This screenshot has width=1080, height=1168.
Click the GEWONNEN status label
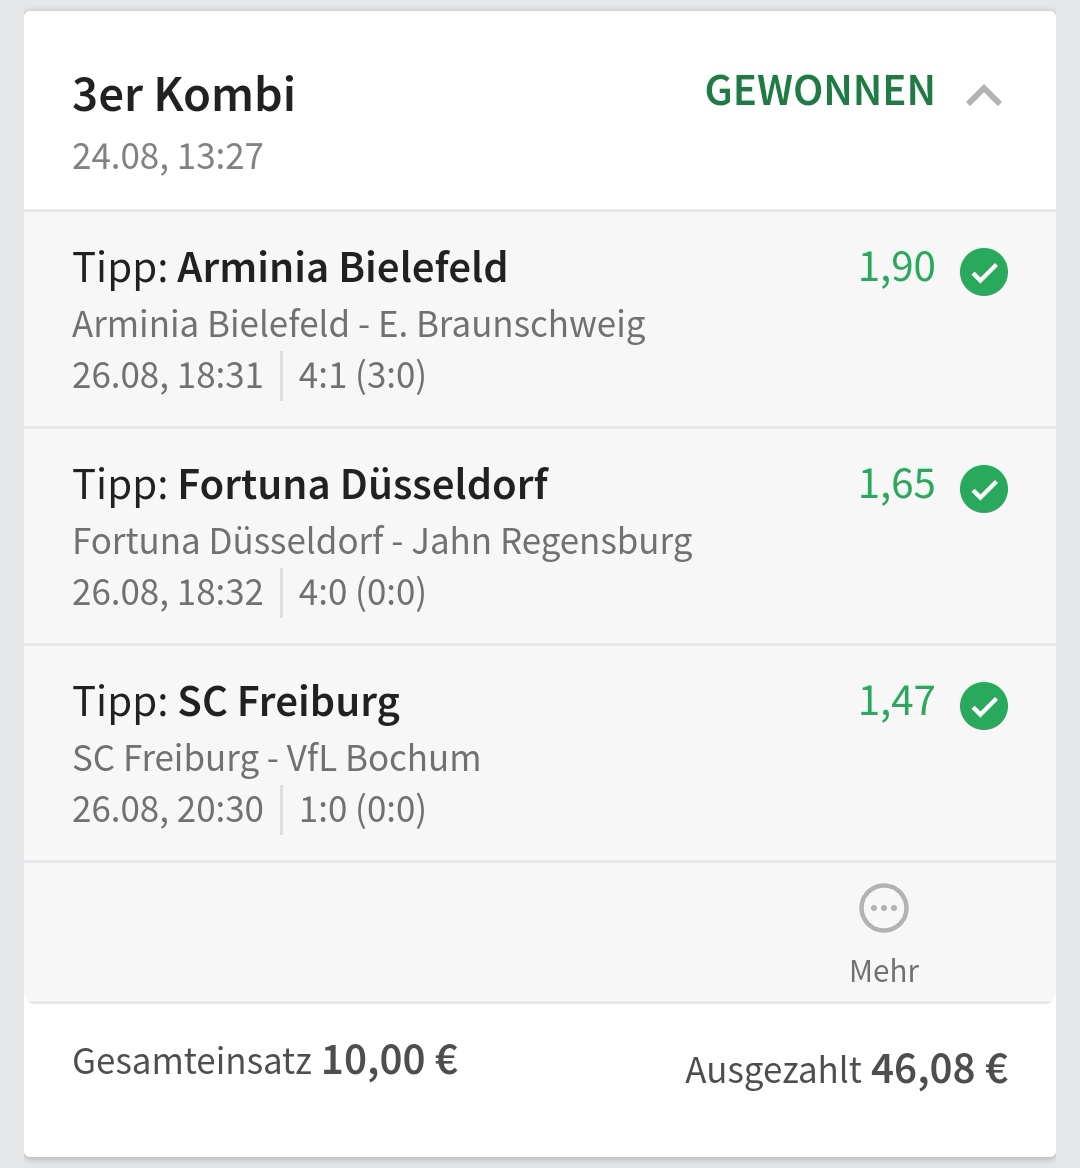click(x=820, y=91)
